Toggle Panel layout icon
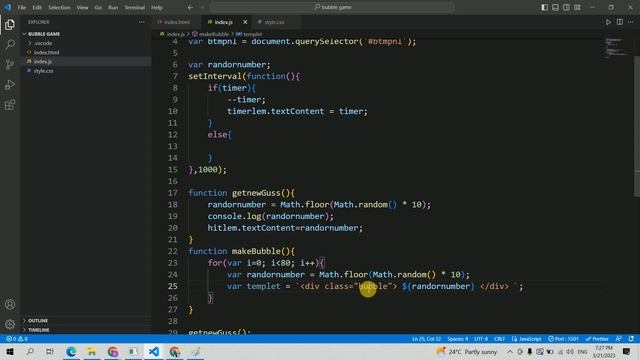Screen dimensions: 640x360 [556, 7]
